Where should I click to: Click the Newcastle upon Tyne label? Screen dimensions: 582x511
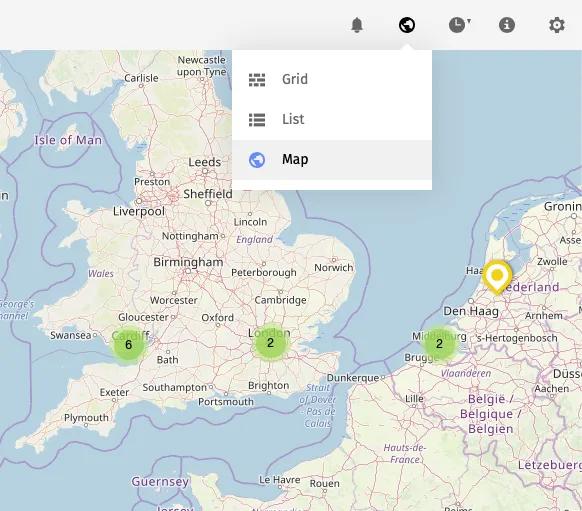[x=202, y=66]
